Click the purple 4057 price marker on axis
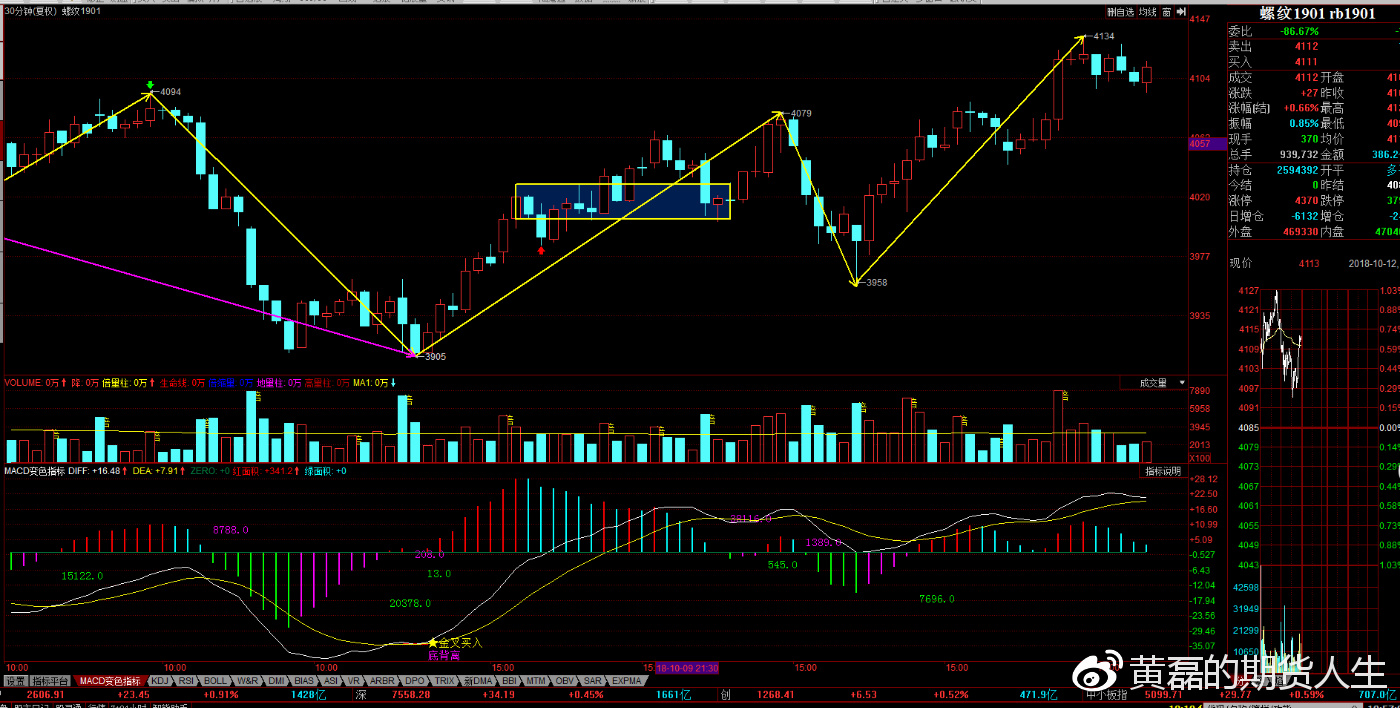Viewport: 1400px width, 708px height. (x=1200, y=144)
